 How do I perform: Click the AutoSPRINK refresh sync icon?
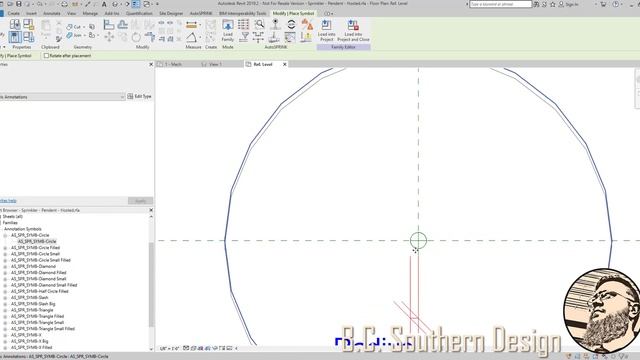point(291,24)
